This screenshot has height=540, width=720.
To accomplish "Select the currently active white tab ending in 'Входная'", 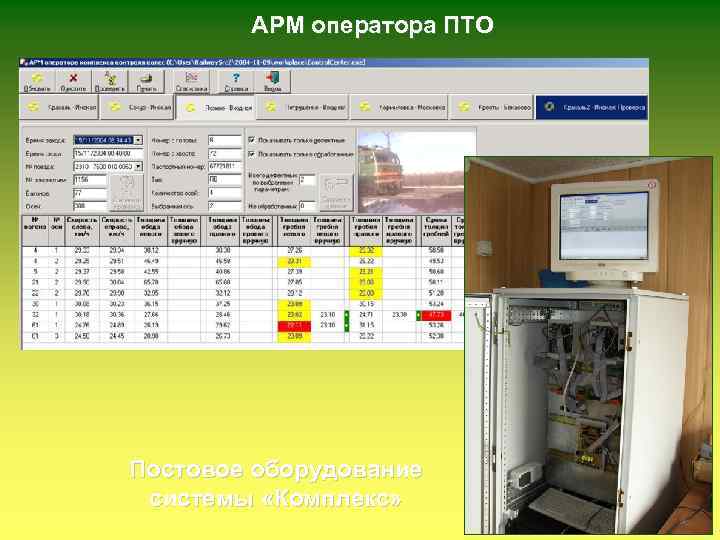I will pyautogui.click(x=215, y=107).
